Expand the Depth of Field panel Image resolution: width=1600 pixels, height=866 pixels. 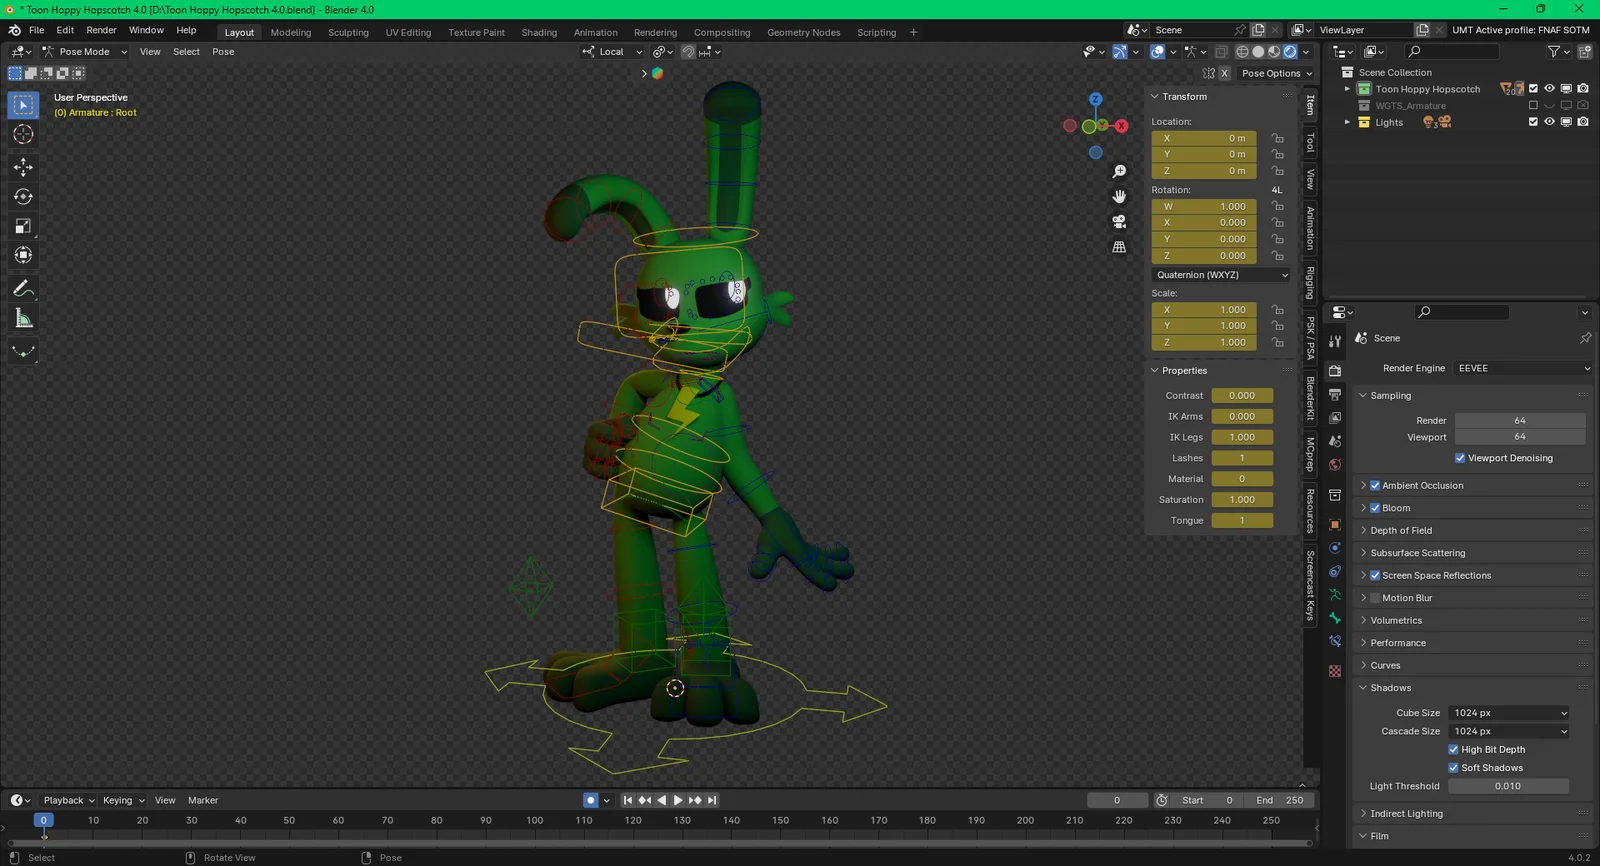click(x=1400, y=531)
